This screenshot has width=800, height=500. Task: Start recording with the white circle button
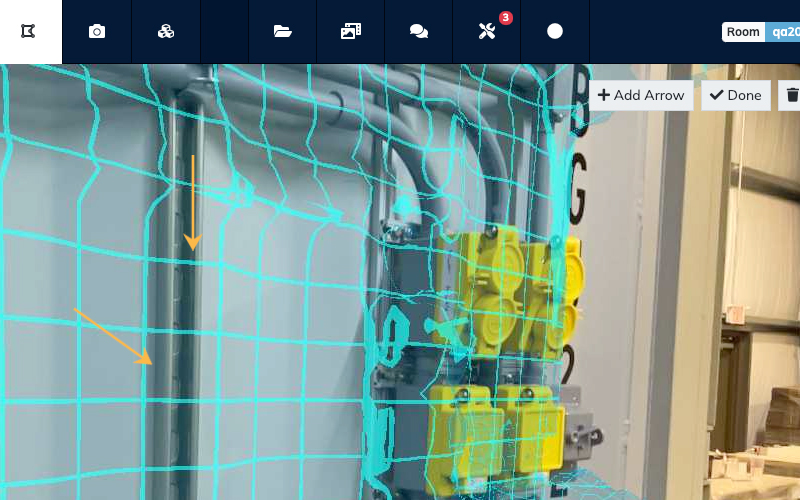555,32
